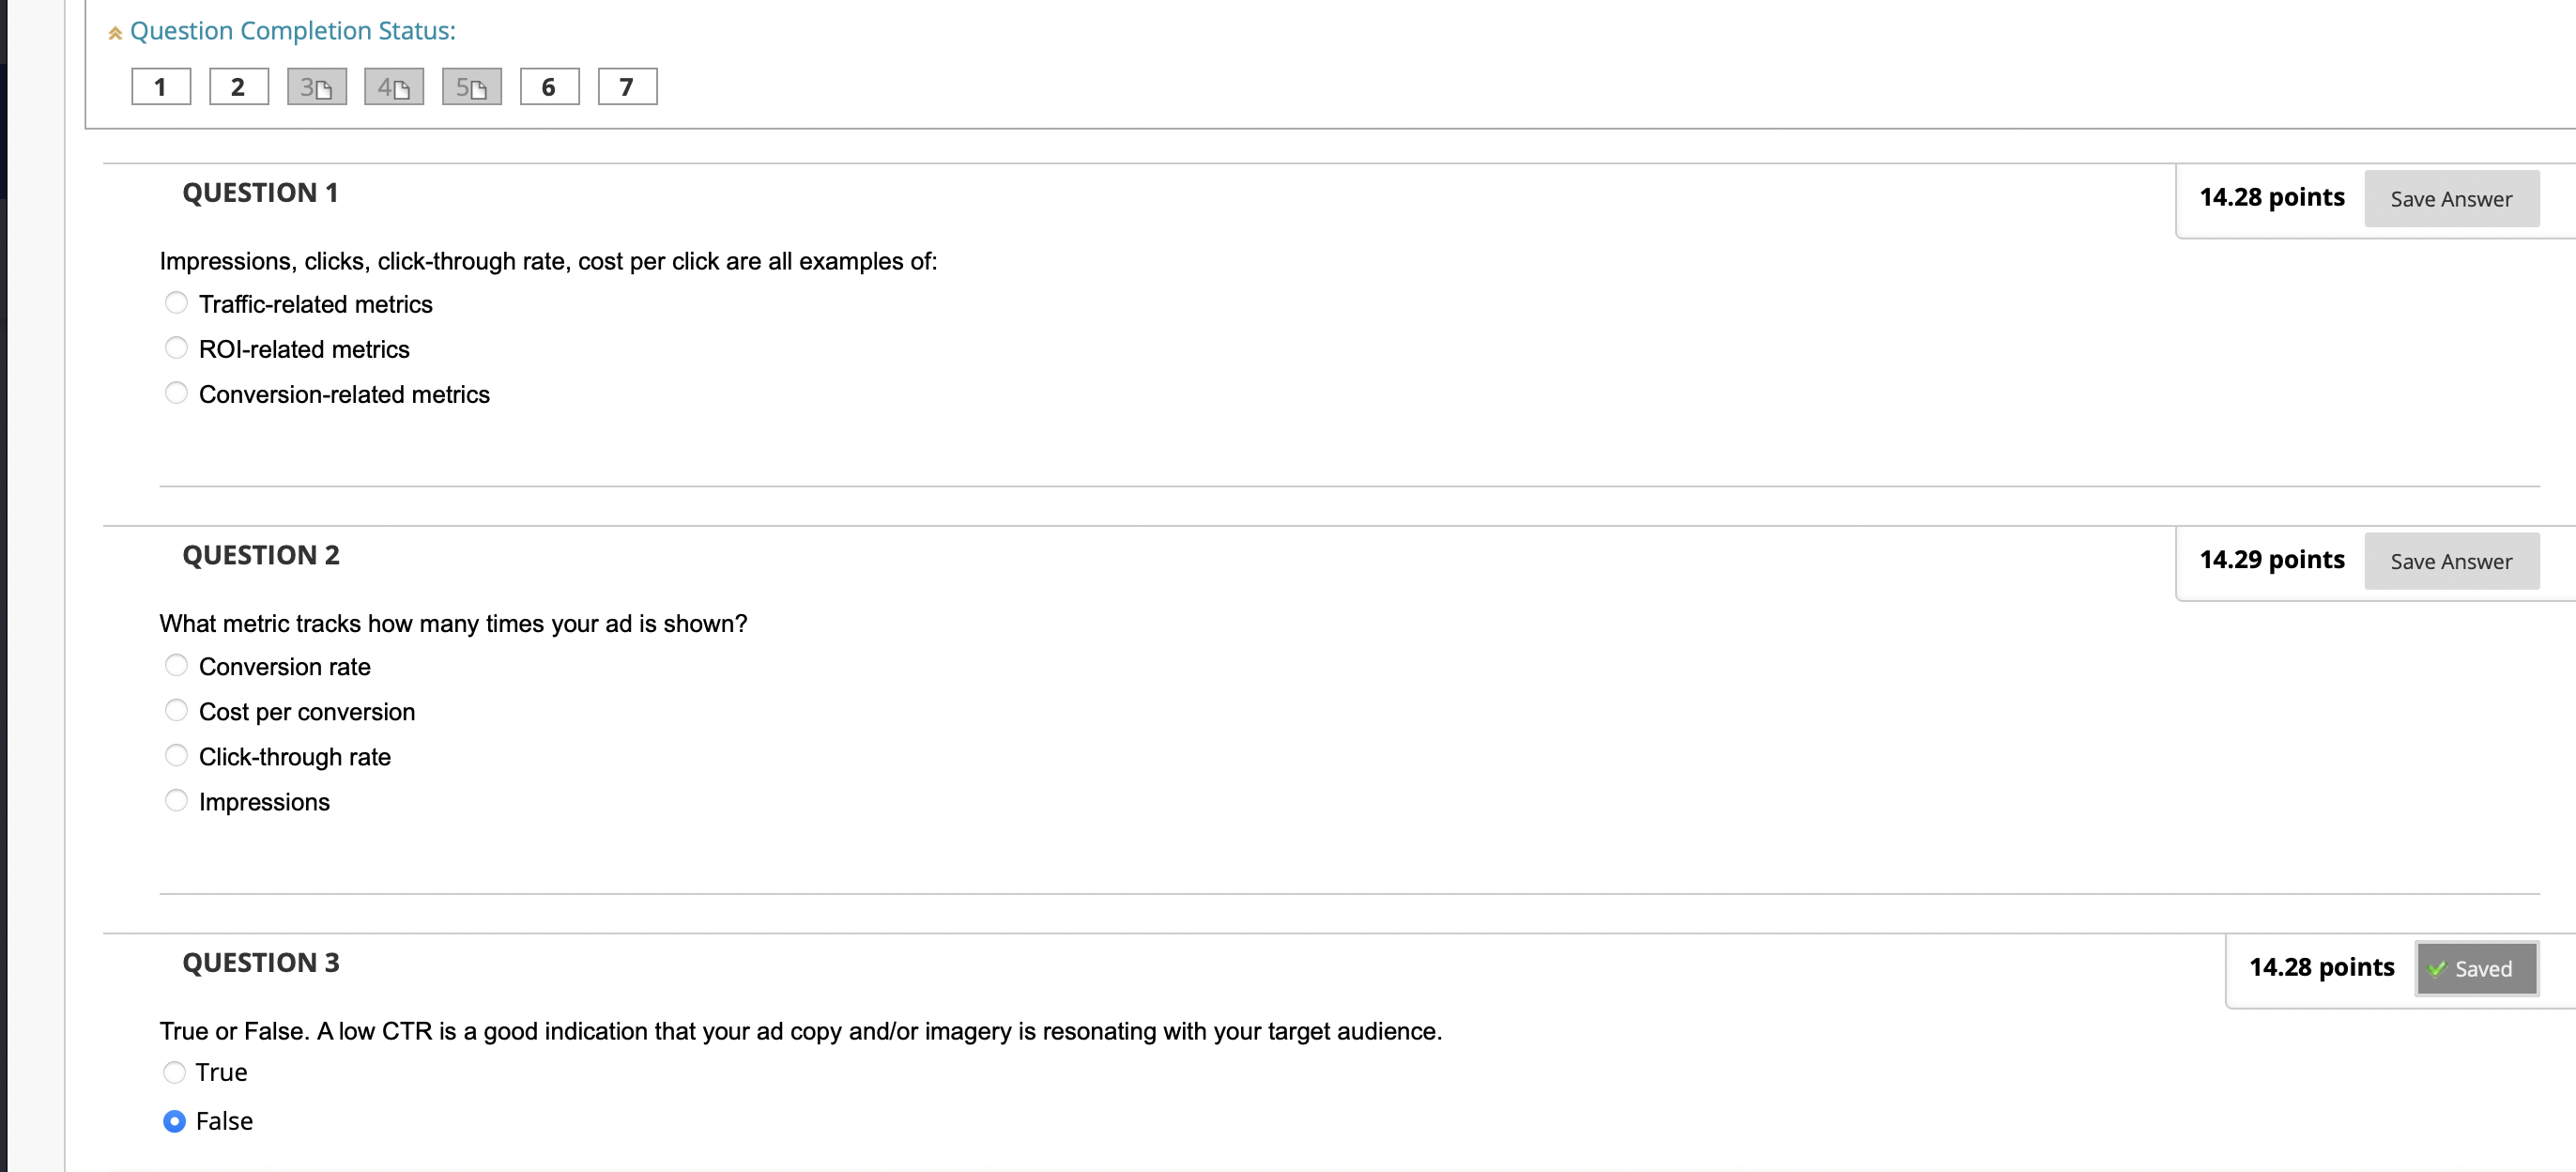Screen dimensions: 2576x1172
Task: Choose Click-through rate for Question 2
Action: (x=176, y=754)
